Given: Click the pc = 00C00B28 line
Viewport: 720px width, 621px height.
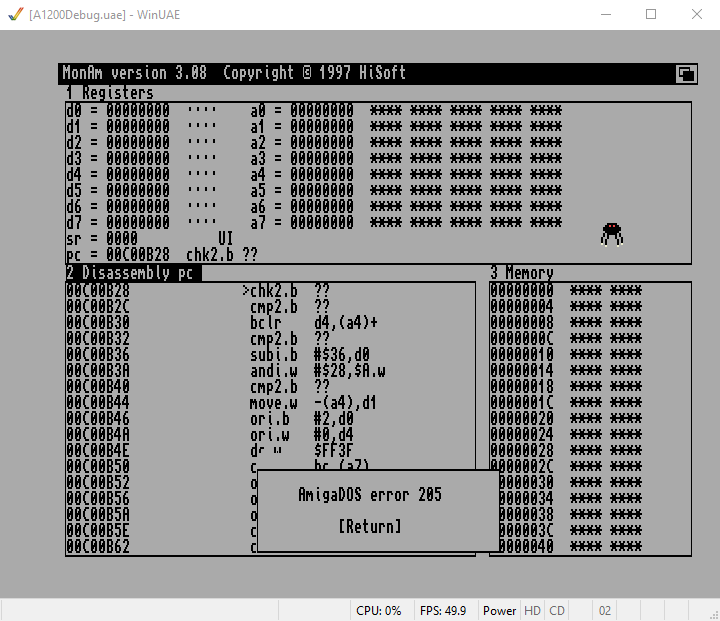Looking at the screenshot, I should [x=162, y=254].
